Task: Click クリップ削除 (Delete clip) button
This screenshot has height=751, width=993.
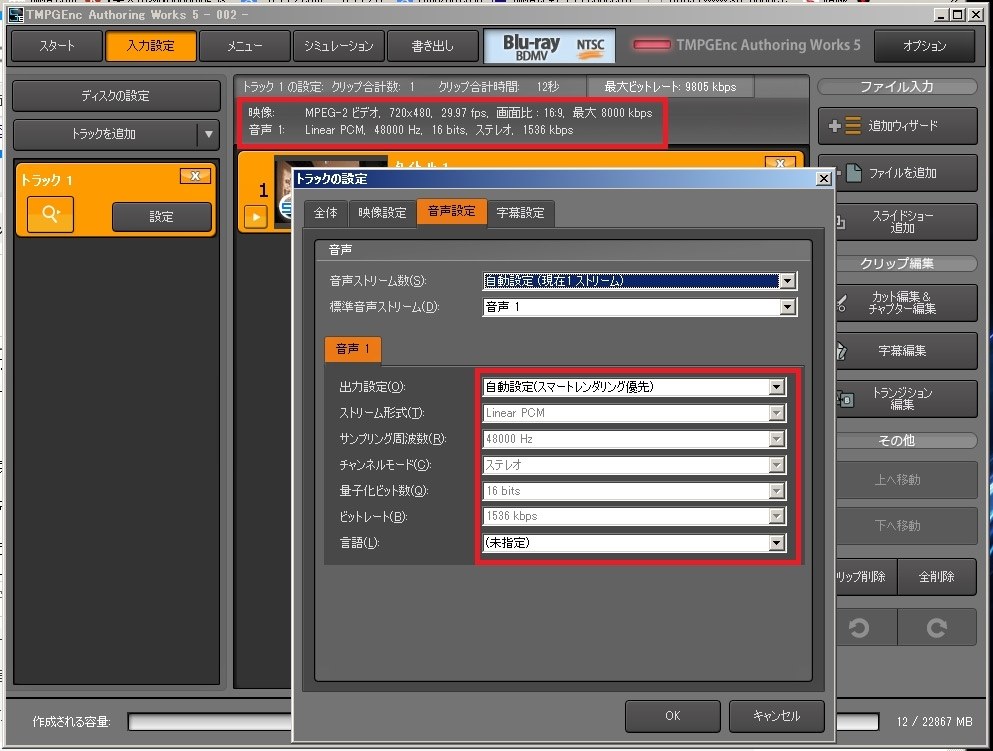Action: click(x=866, y=577)
